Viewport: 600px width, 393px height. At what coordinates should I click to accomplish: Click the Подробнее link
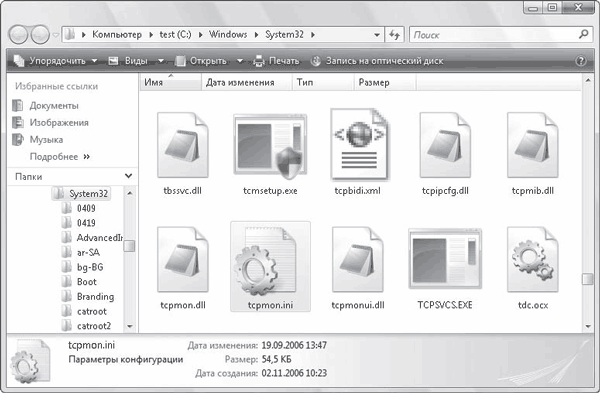(x=60, y=157)
